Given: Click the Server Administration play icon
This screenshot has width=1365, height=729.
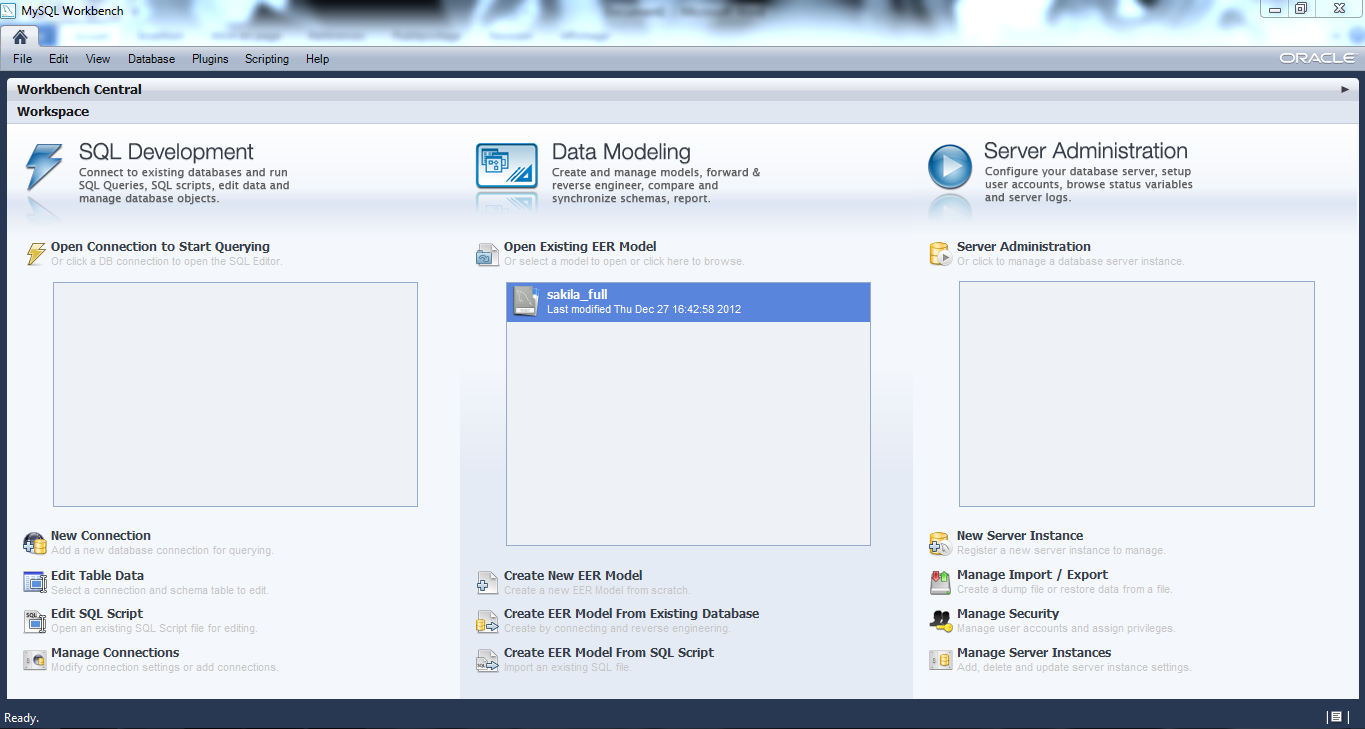Looking at the screenshot, I should [949, 167].
